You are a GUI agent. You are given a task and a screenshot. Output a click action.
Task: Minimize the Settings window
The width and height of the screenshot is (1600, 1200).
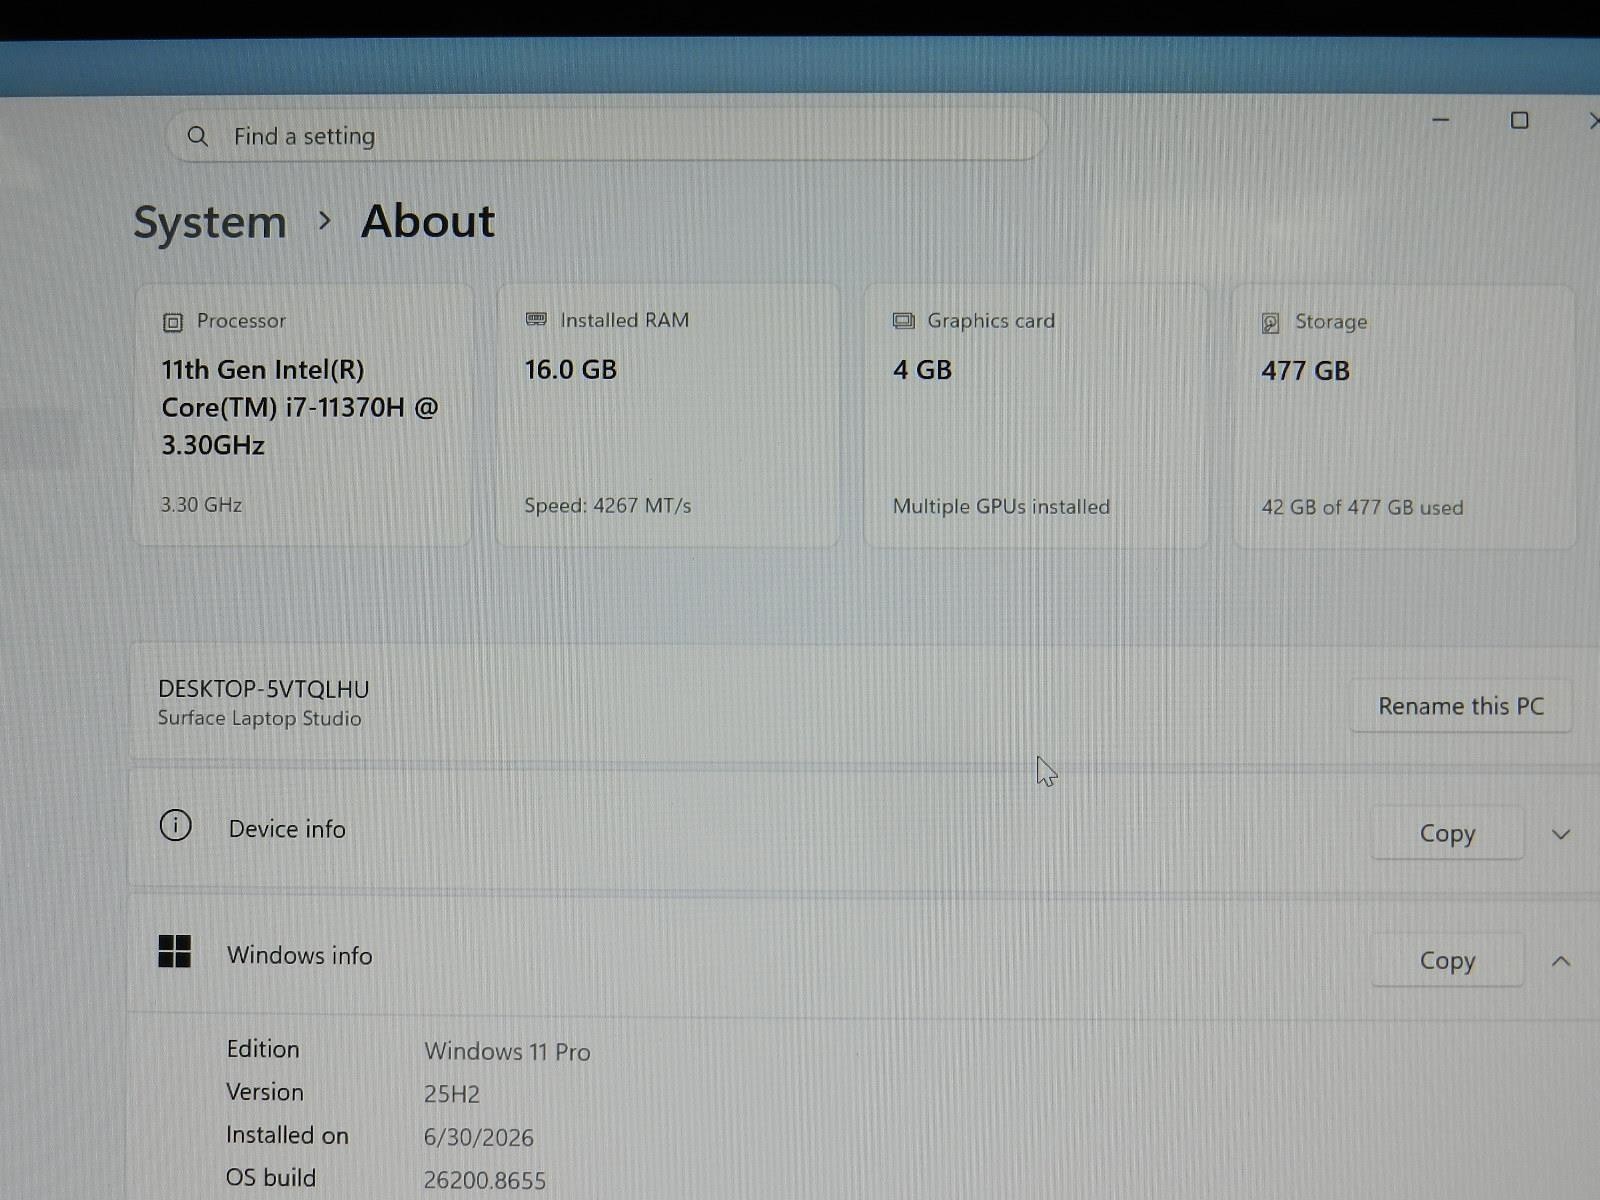tap(1441, 120)
